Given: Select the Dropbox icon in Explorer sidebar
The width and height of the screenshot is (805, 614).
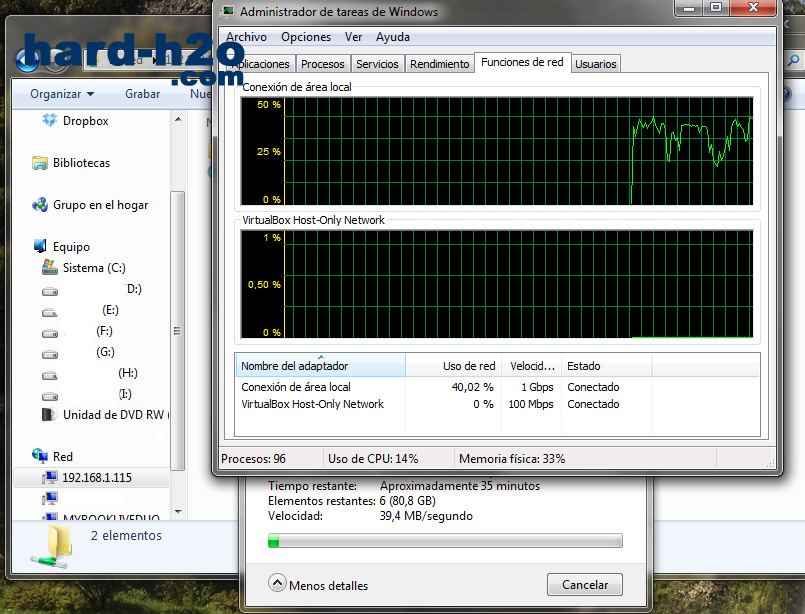Looking at the screenshot, I should coord(50,121).
